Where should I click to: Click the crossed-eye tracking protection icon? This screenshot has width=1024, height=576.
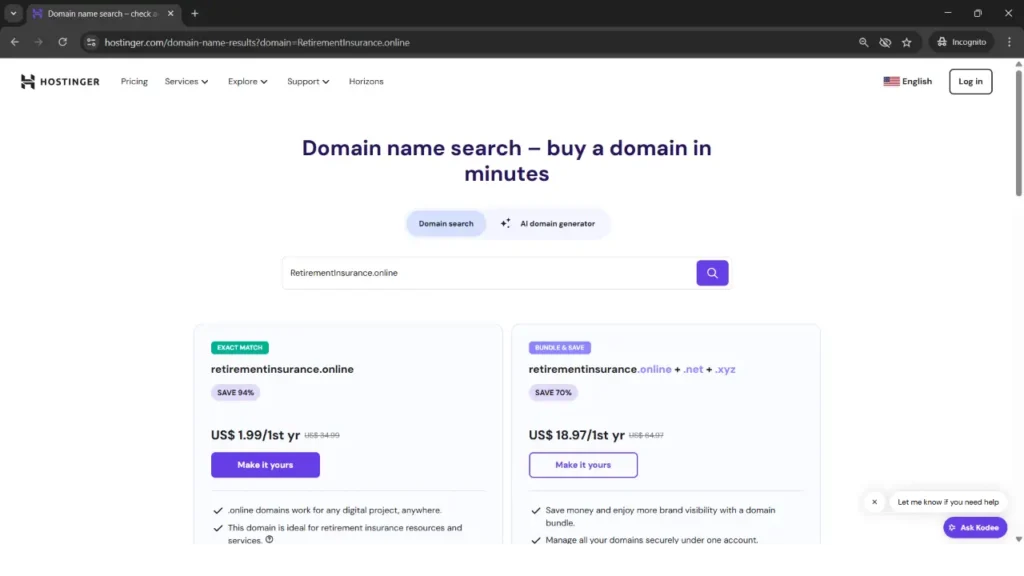click(x=885, y=42)
